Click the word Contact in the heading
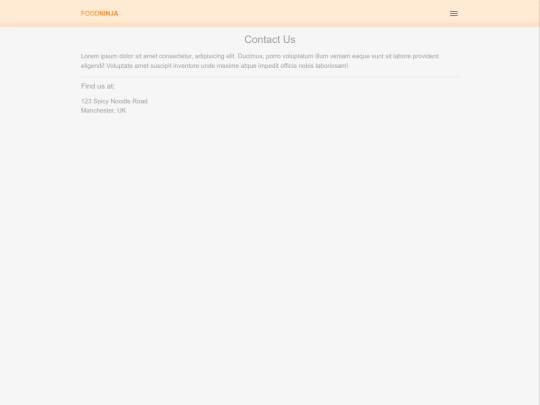This screenshot has height=405, width=540. [262, 40]
